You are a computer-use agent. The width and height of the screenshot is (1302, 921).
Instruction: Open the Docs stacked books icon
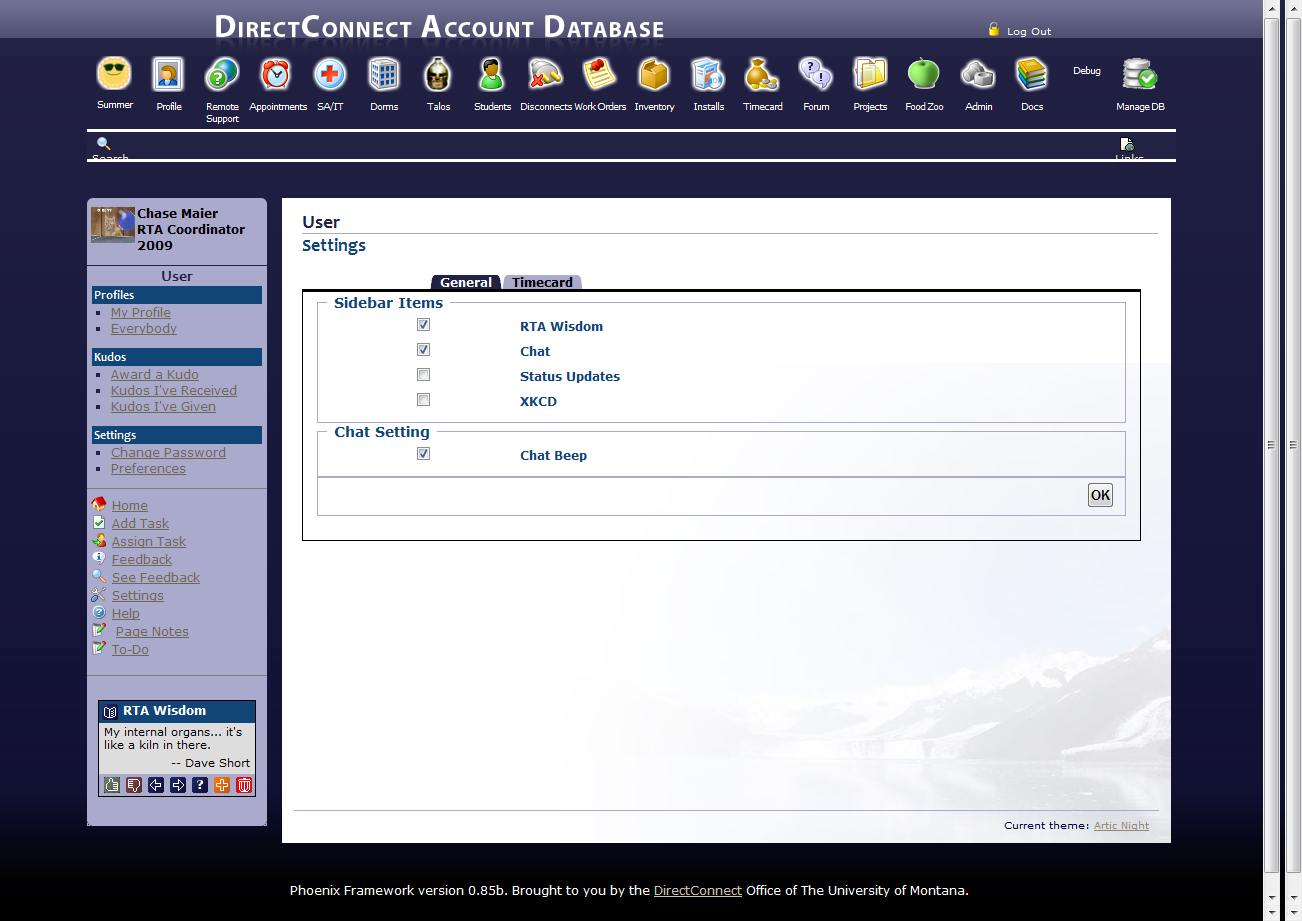tap(1032, 74)
